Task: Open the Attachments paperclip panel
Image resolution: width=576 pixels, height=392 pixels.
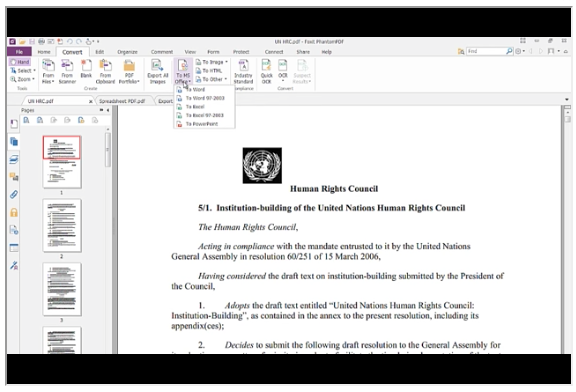Action: coord(14,194)
